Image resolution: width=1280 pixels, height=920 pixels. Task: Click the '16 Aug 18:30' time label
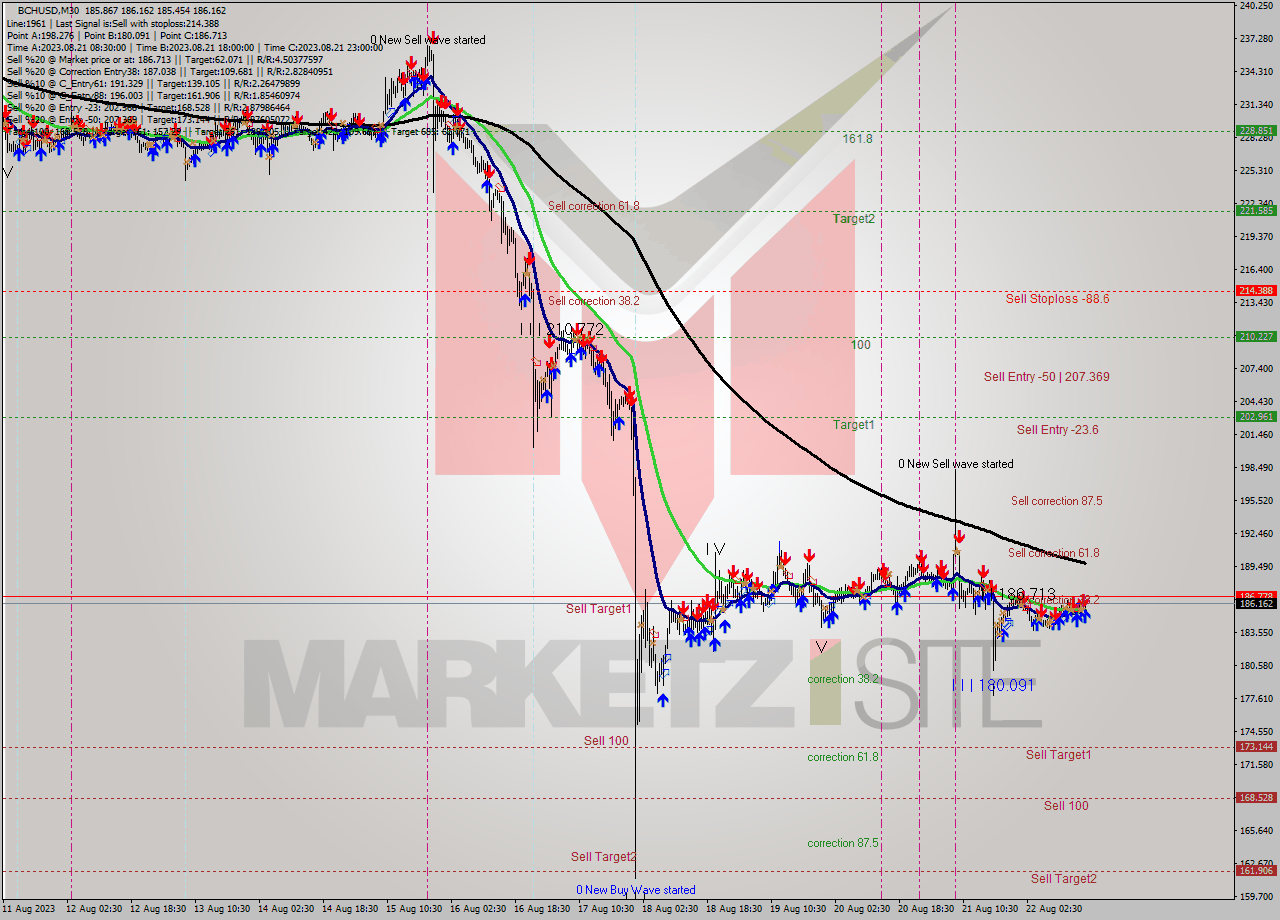point(542,909)
